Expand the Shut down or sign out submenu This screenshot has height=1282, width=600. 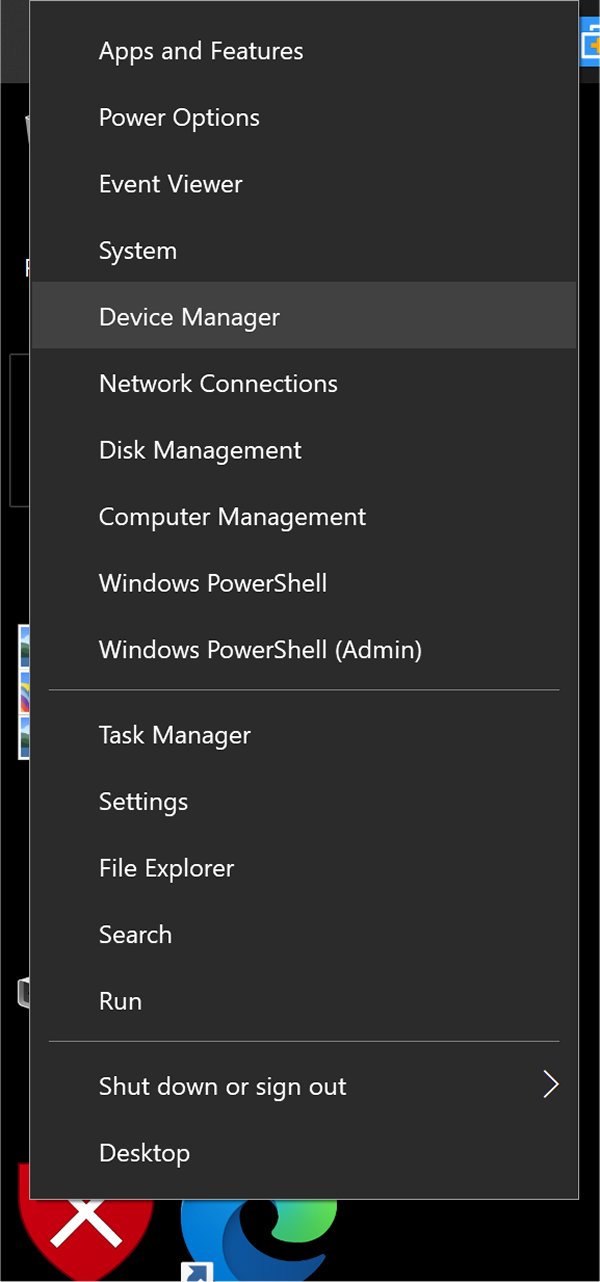221,1086
